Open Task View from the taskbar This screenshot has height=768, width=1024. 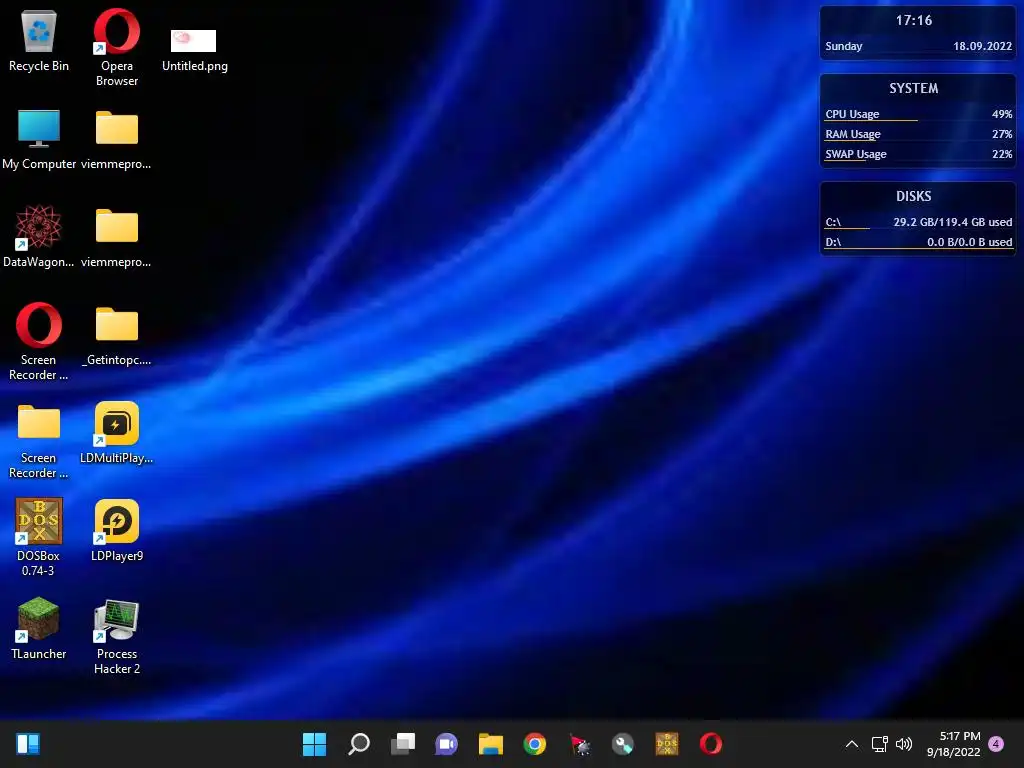coord(403,744)
